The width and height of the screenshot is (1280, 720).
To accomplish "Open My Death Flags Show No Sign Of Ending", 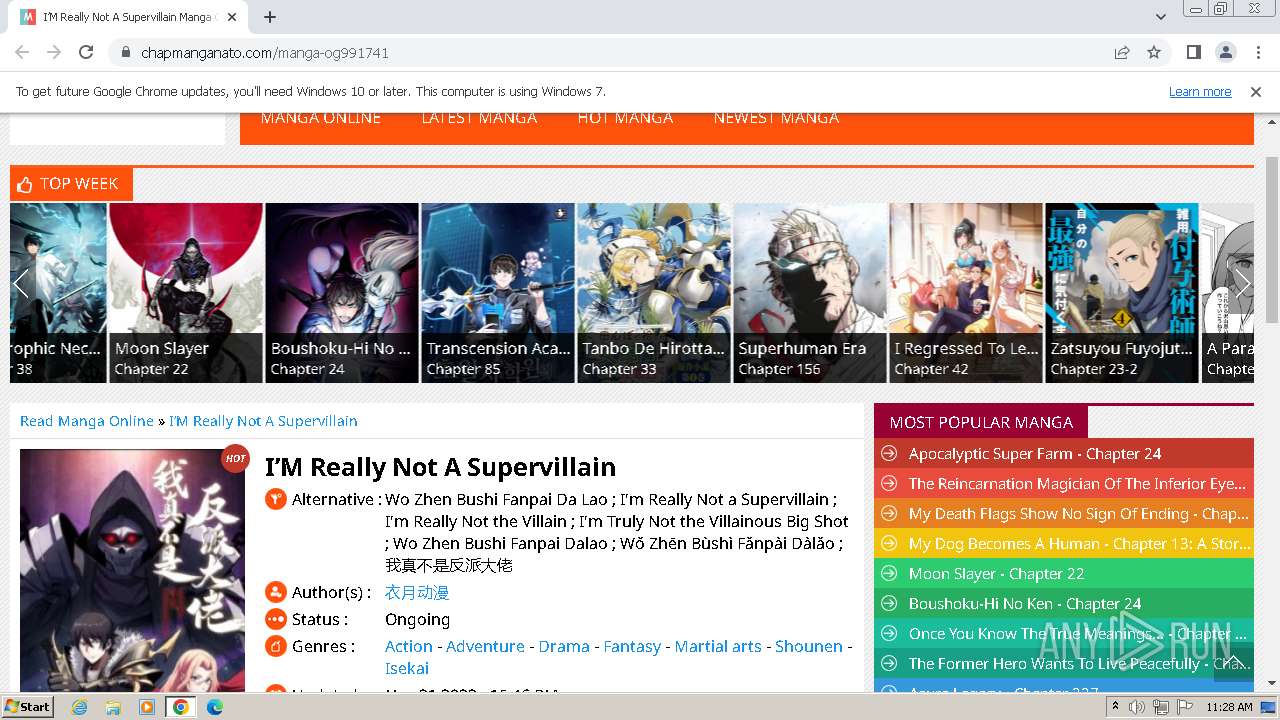I will pos(1078,514).
